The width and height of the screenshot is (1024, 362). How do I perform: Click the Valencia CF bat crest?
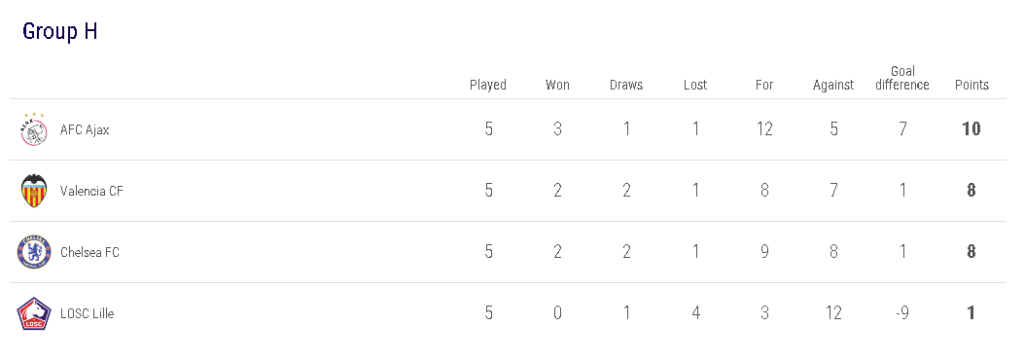pyautogui.click(x=33, y=191)
